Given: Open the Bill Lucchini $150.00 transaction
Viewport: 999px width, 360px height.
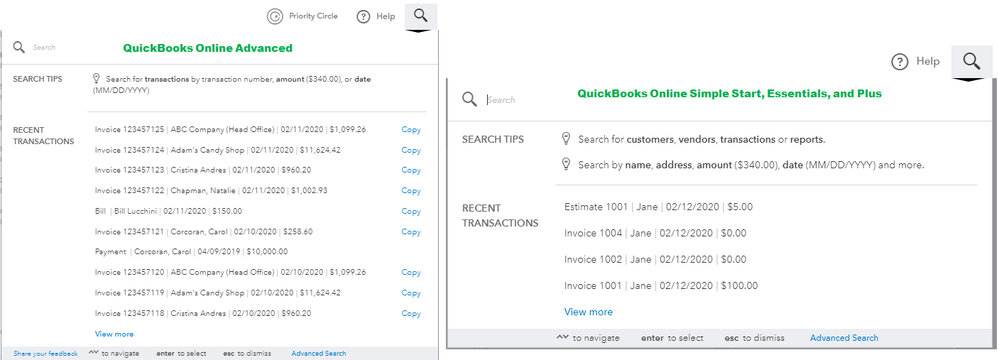Looking at the screenshot, I should click(168, 211).
